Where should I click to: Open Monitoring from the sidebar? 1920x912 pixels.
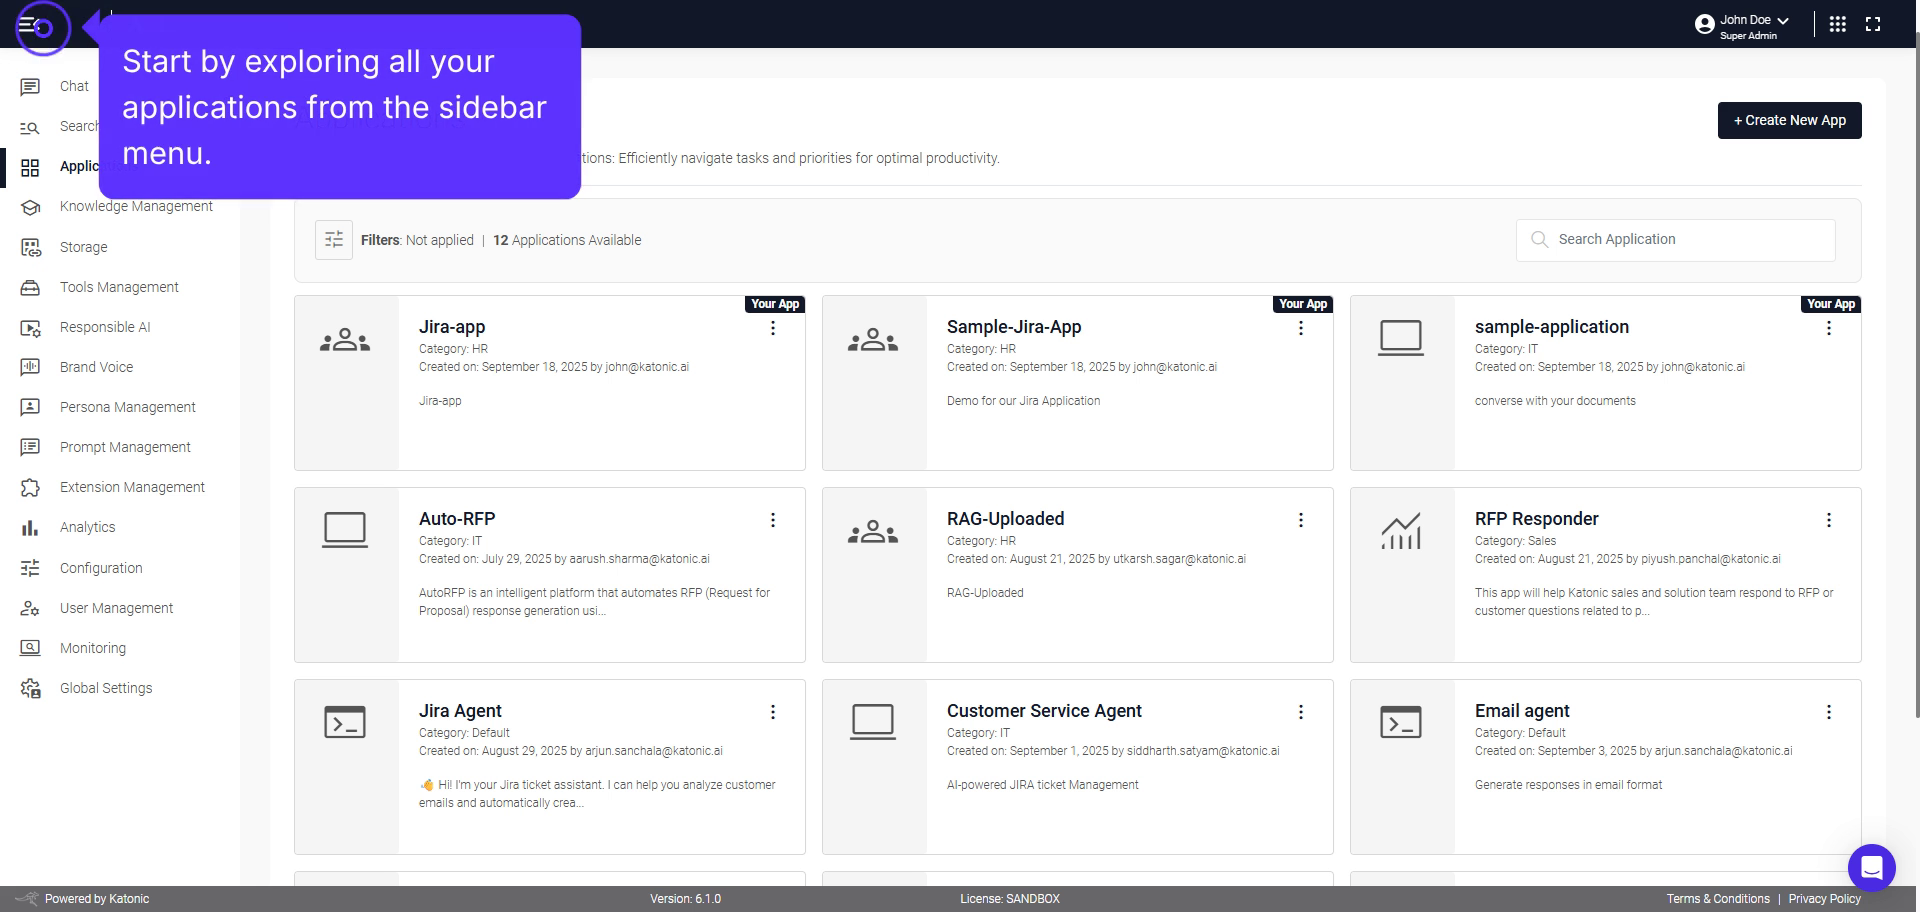click(92, 647)
